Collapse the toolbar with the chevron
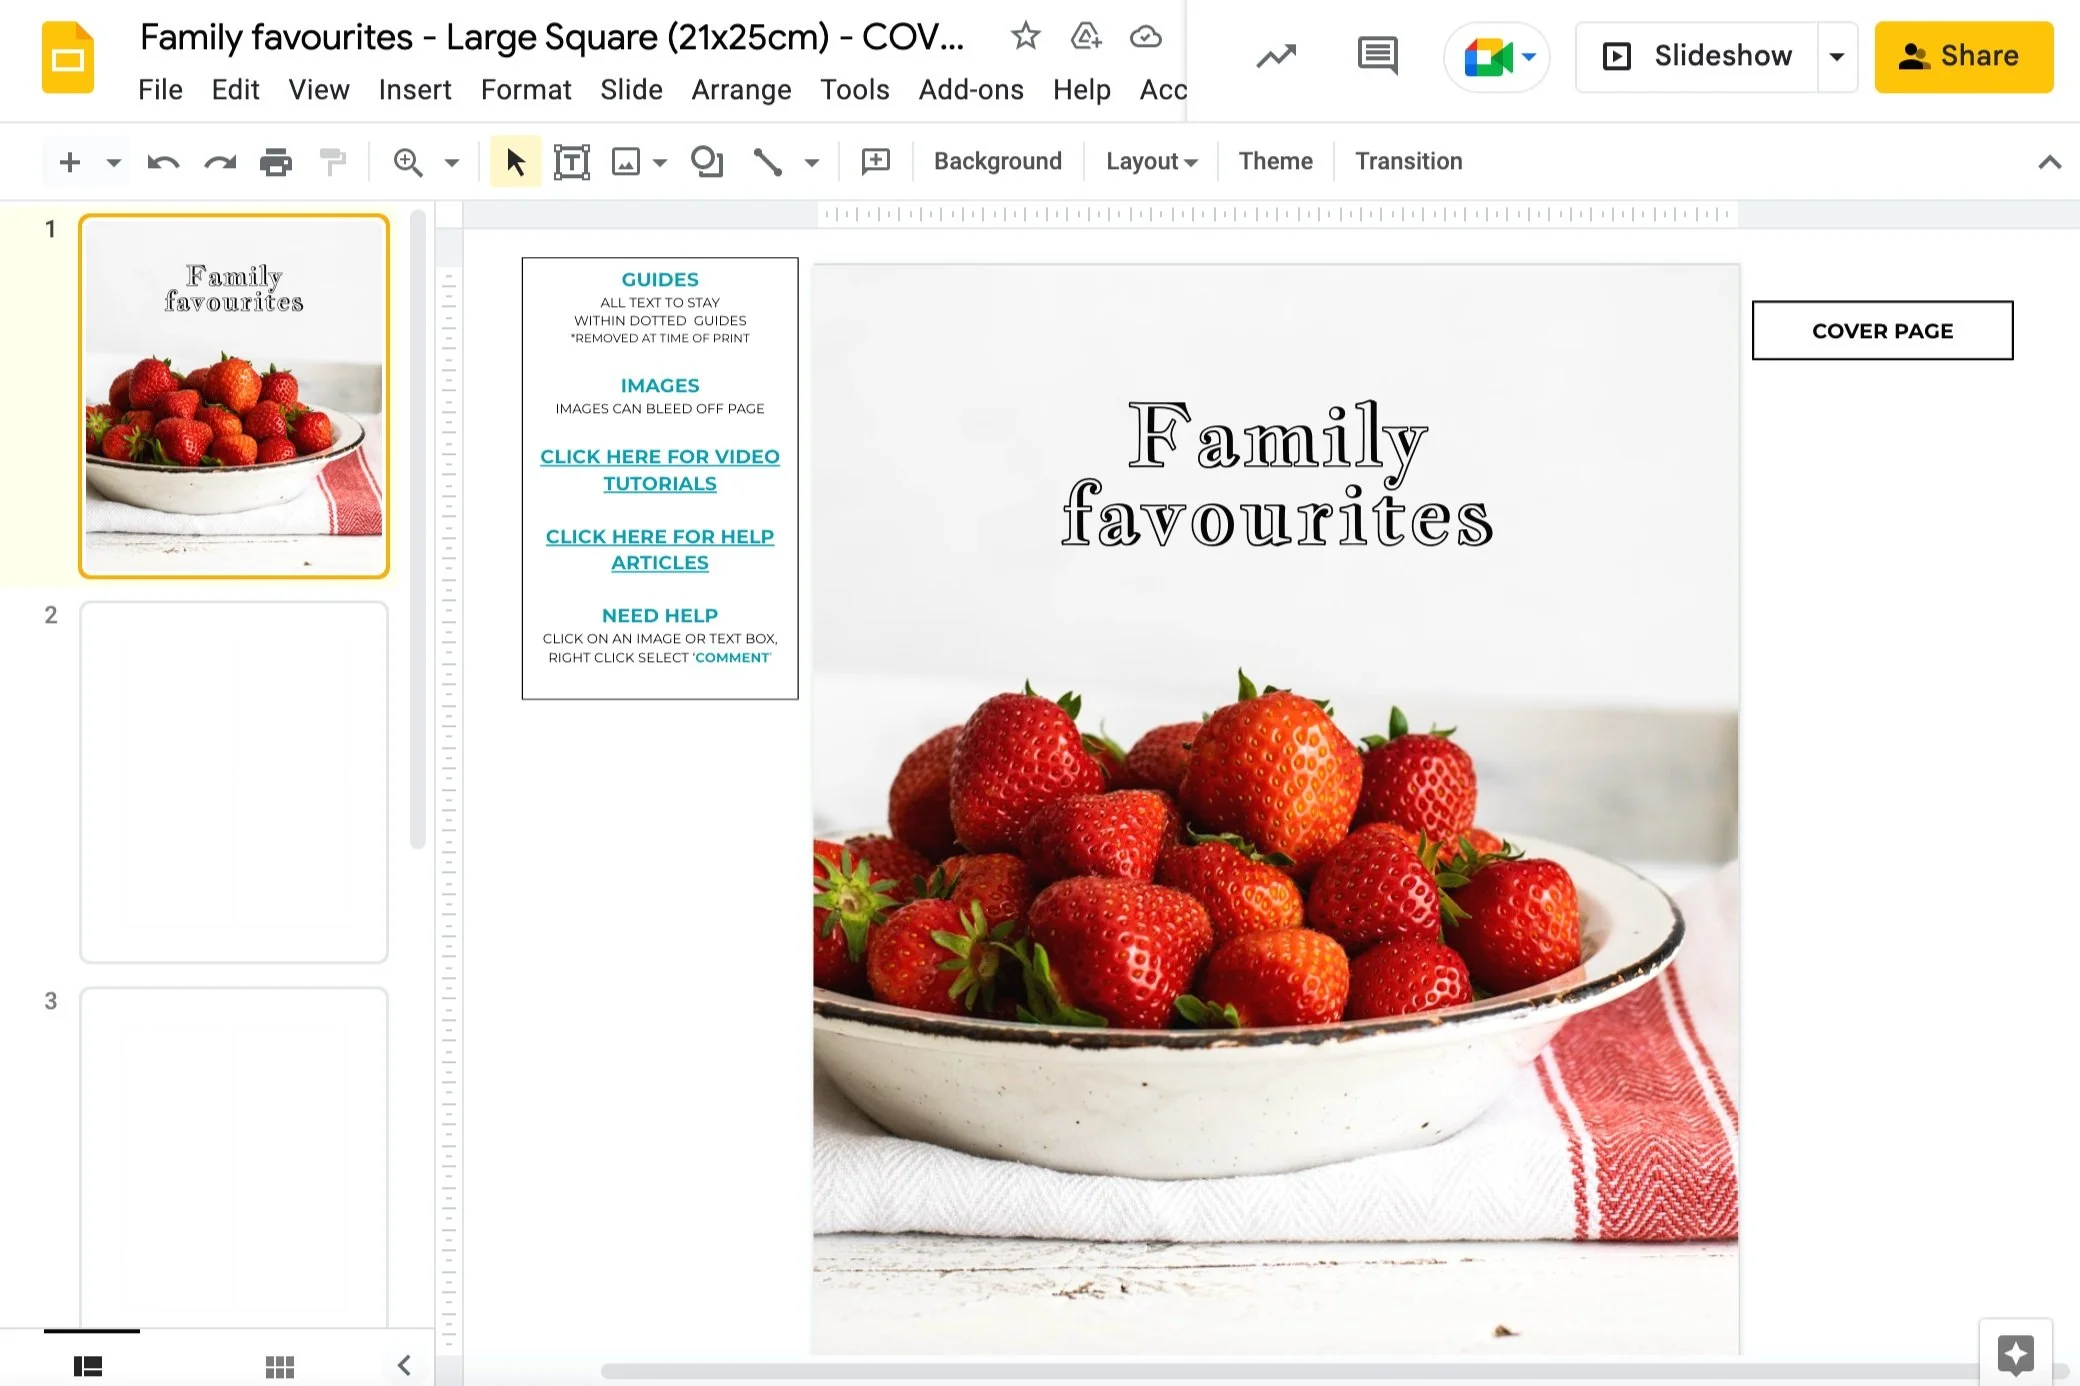The width and height of the screenshot is (2080, 1386). (x=2050, y=161)
